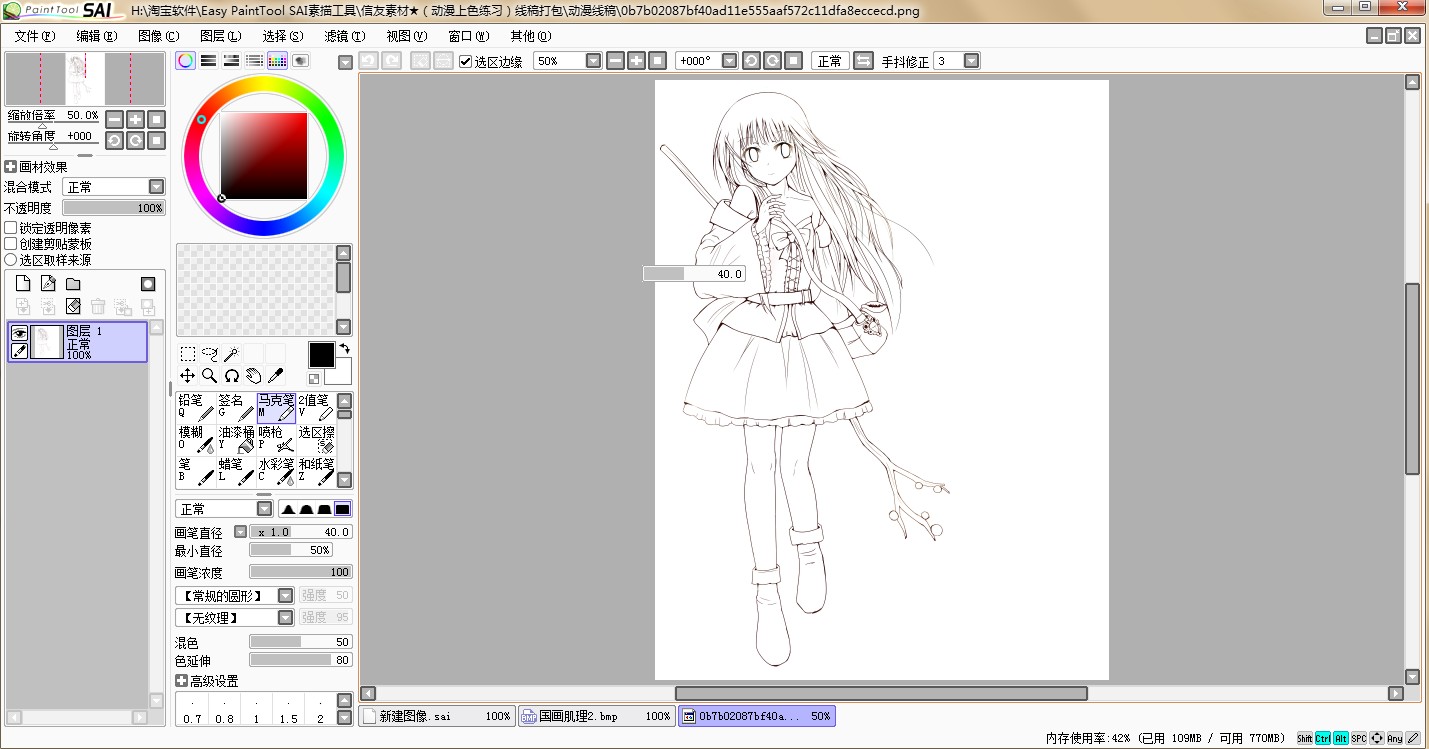Open the 【常规的圆形】 brush shape dropdown
The width and height of the screenshot is (1429, 749).
(235, 595)
